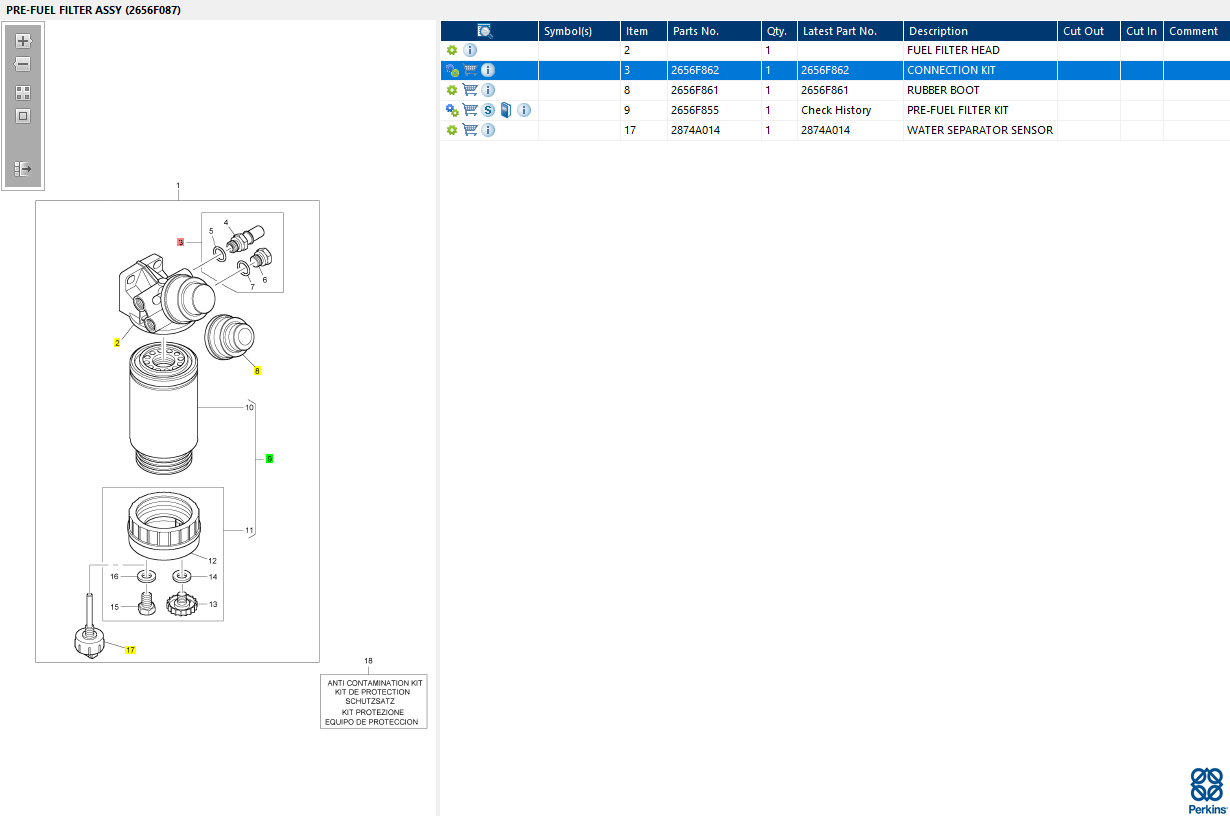This screenshot has height=816, width=1230.
Task: Sort by Description column header
Action: pyautogui.click(x=980, y=31)
